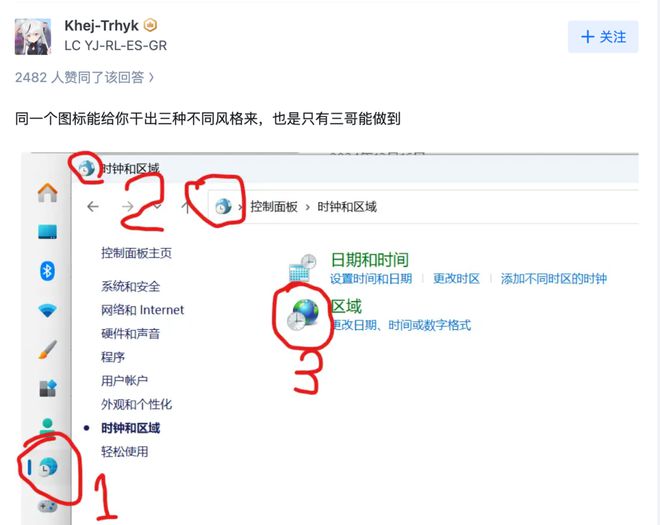The image size is (660, 525).
Task: Expand the 2482 人赞同了该回答 list
Action: pos(85,77)
